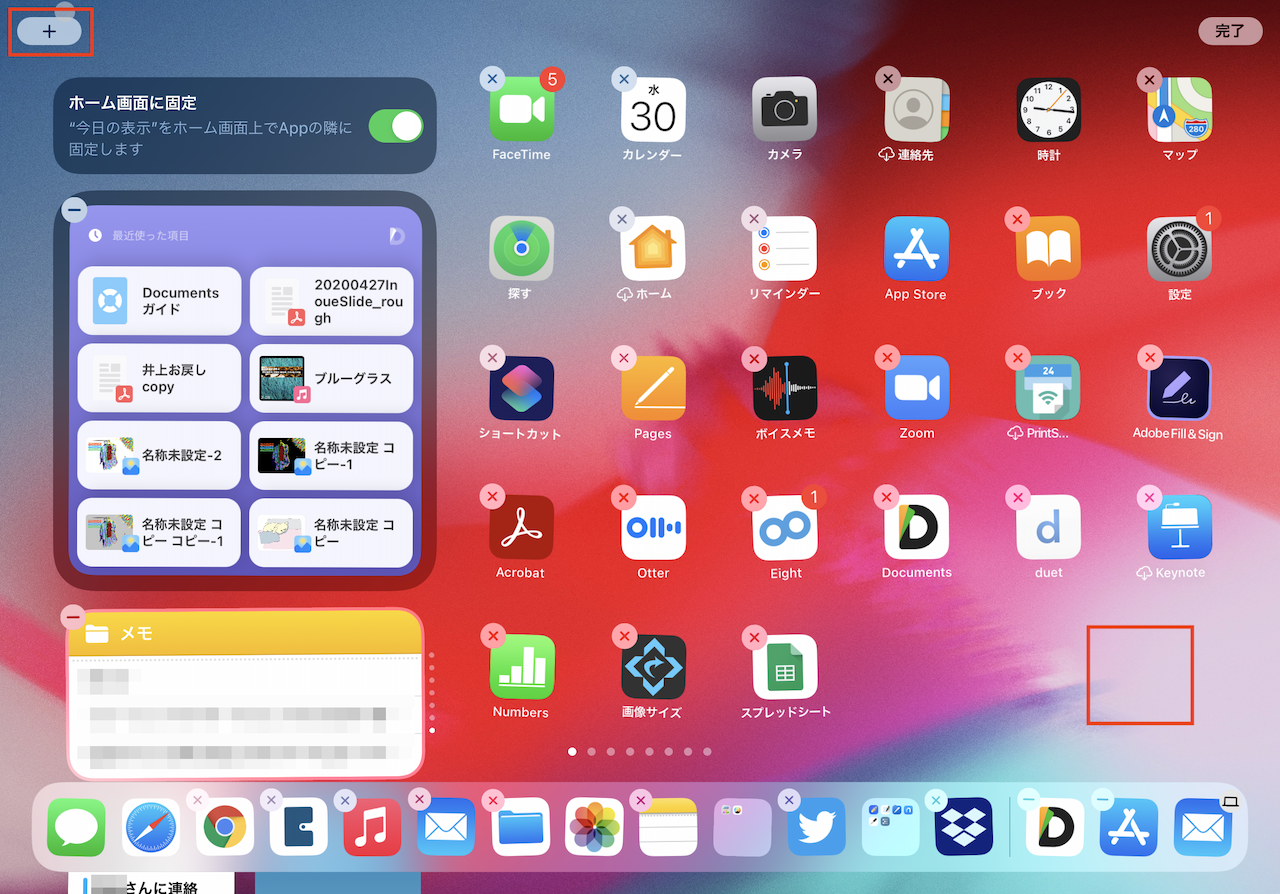The width and height of the screenshot is (1280, 894).
Task: Remove the recent documents widget with minus button
Action: coord(74,210)
